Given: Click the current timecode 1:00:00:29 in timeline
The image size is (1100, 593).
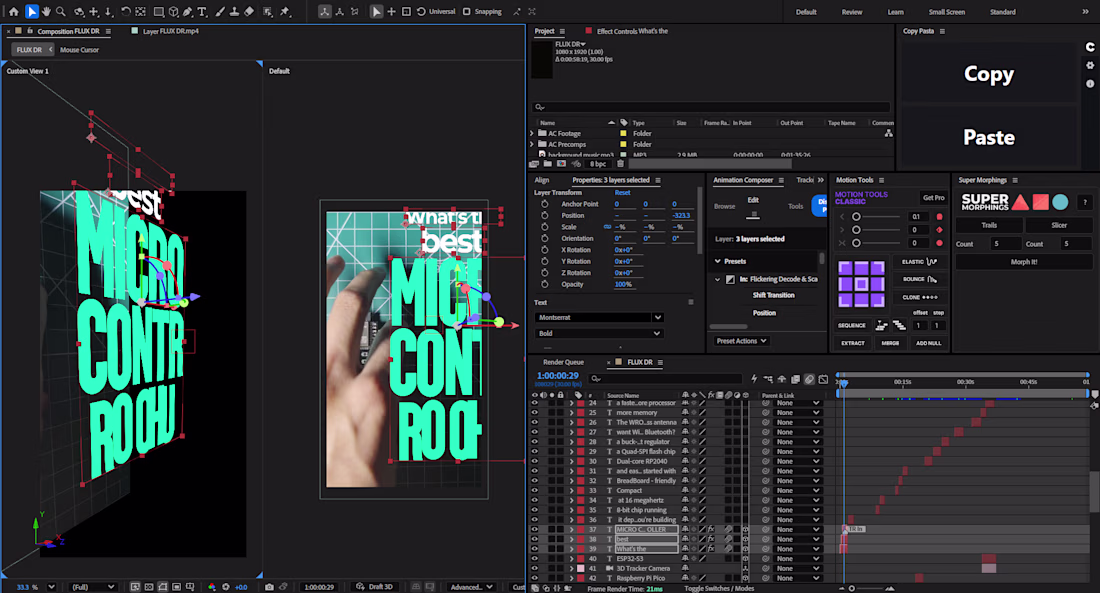Looking at the screenshot, I should click(557, 375).
